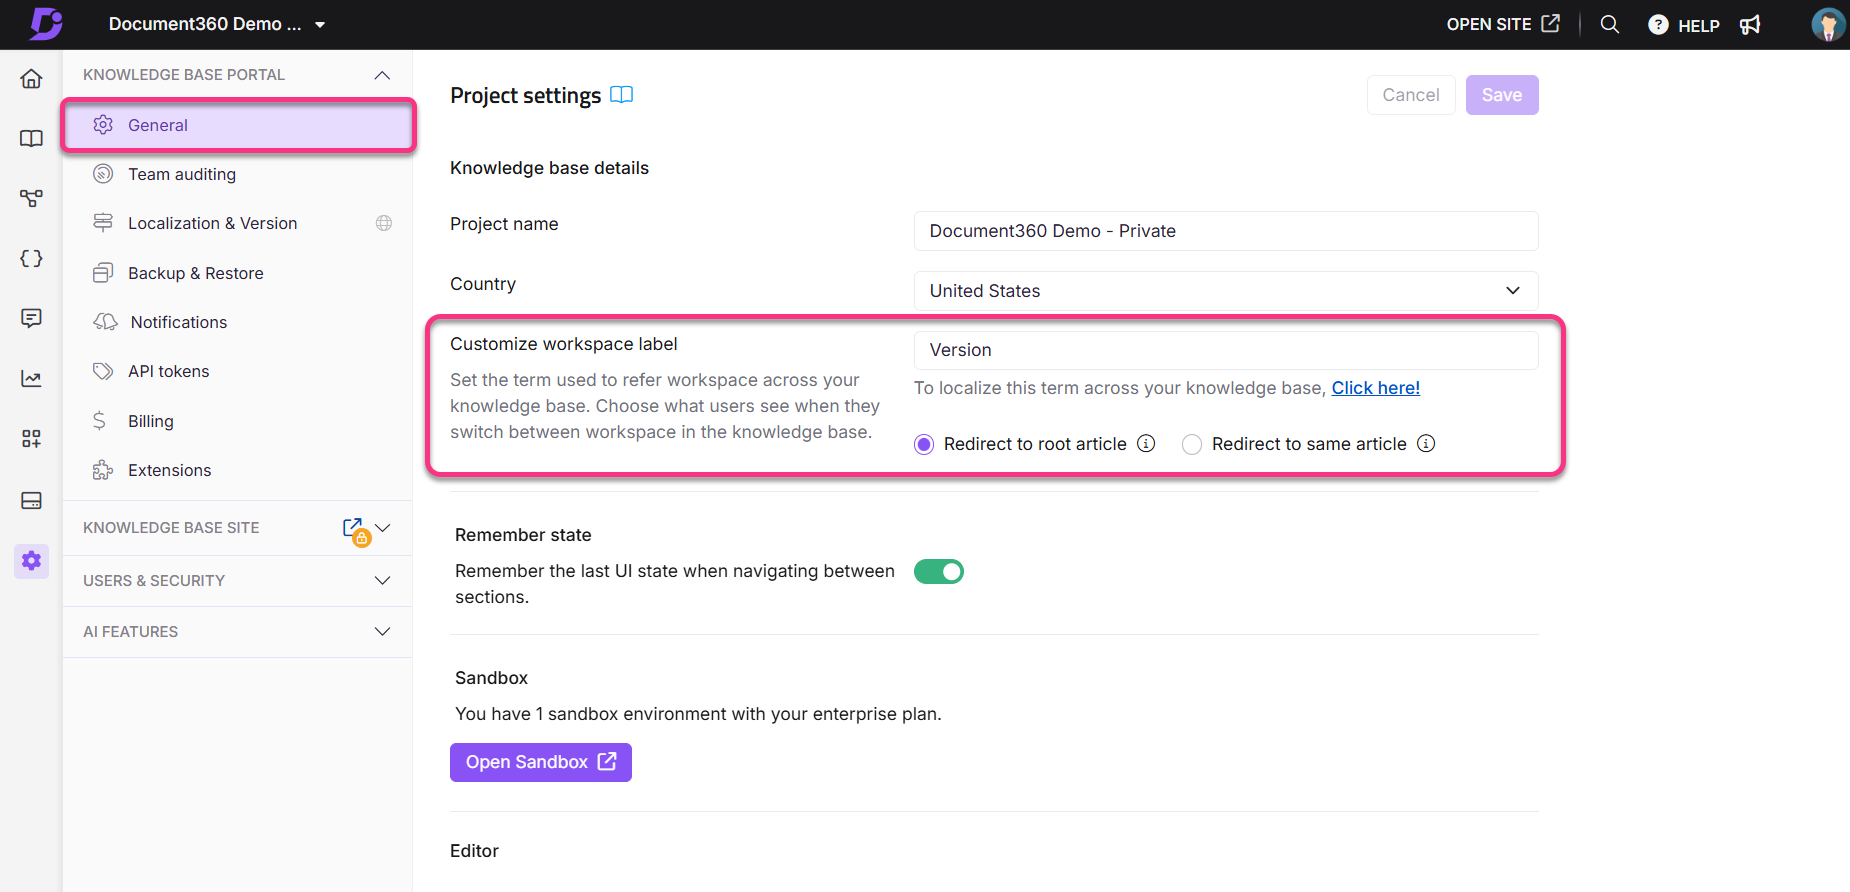
Task: Click the Project name input field
Action: [x=1226, y=231]
